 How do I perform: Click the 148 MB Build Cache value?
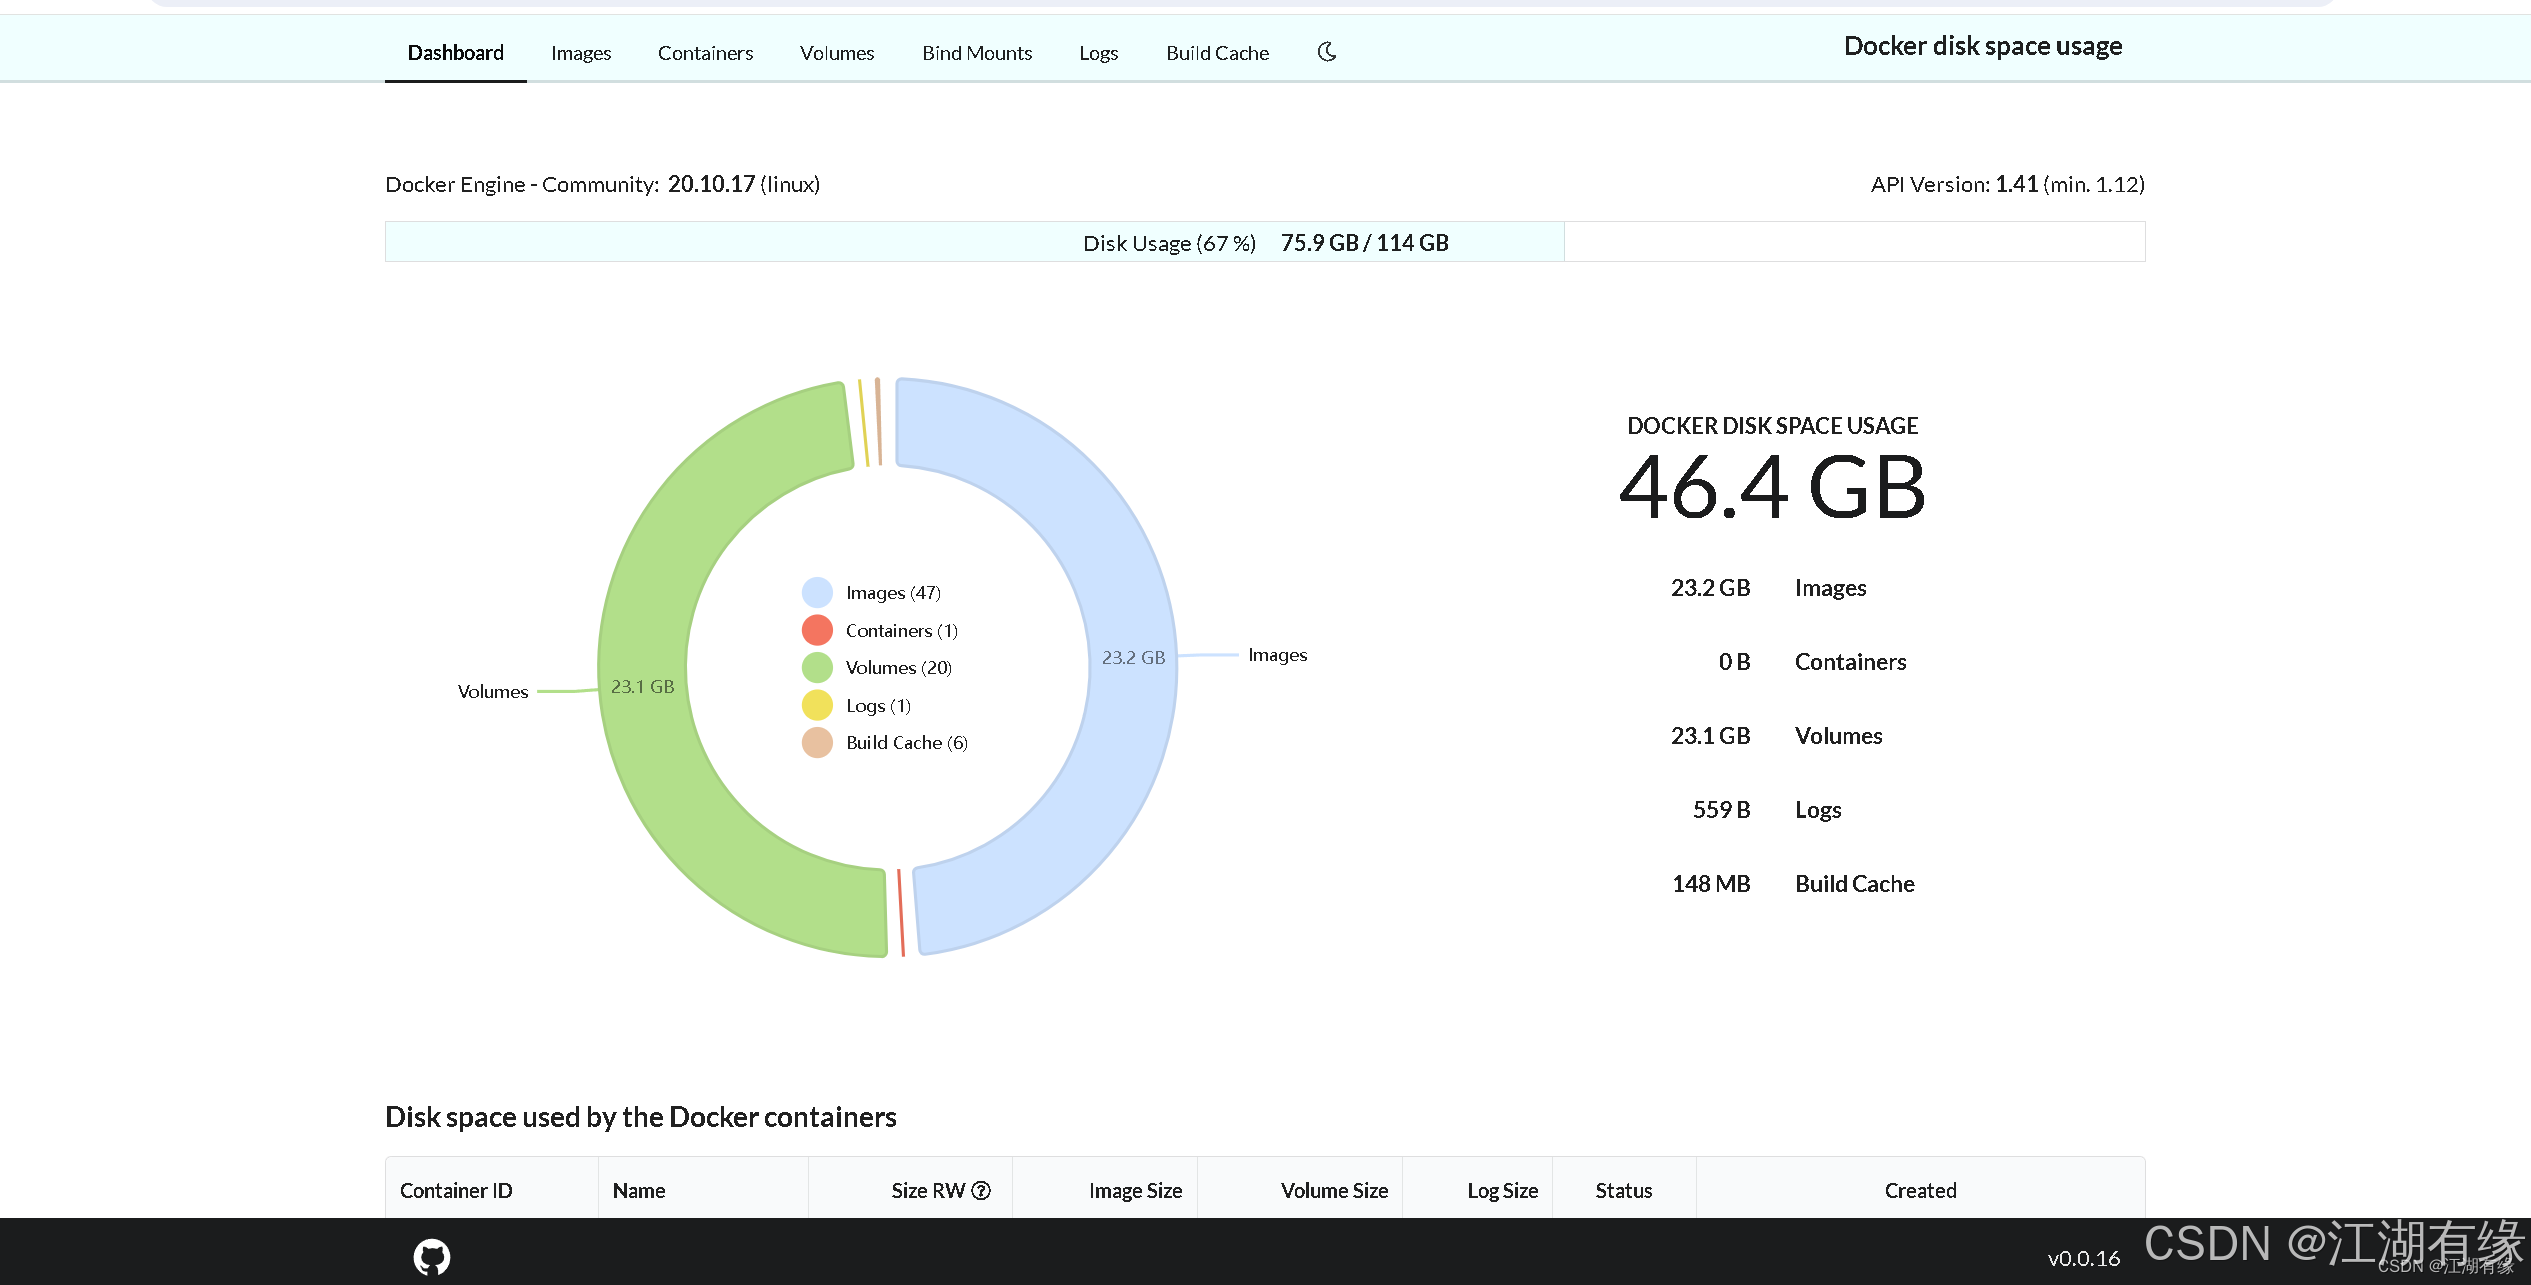(1710, 884)
